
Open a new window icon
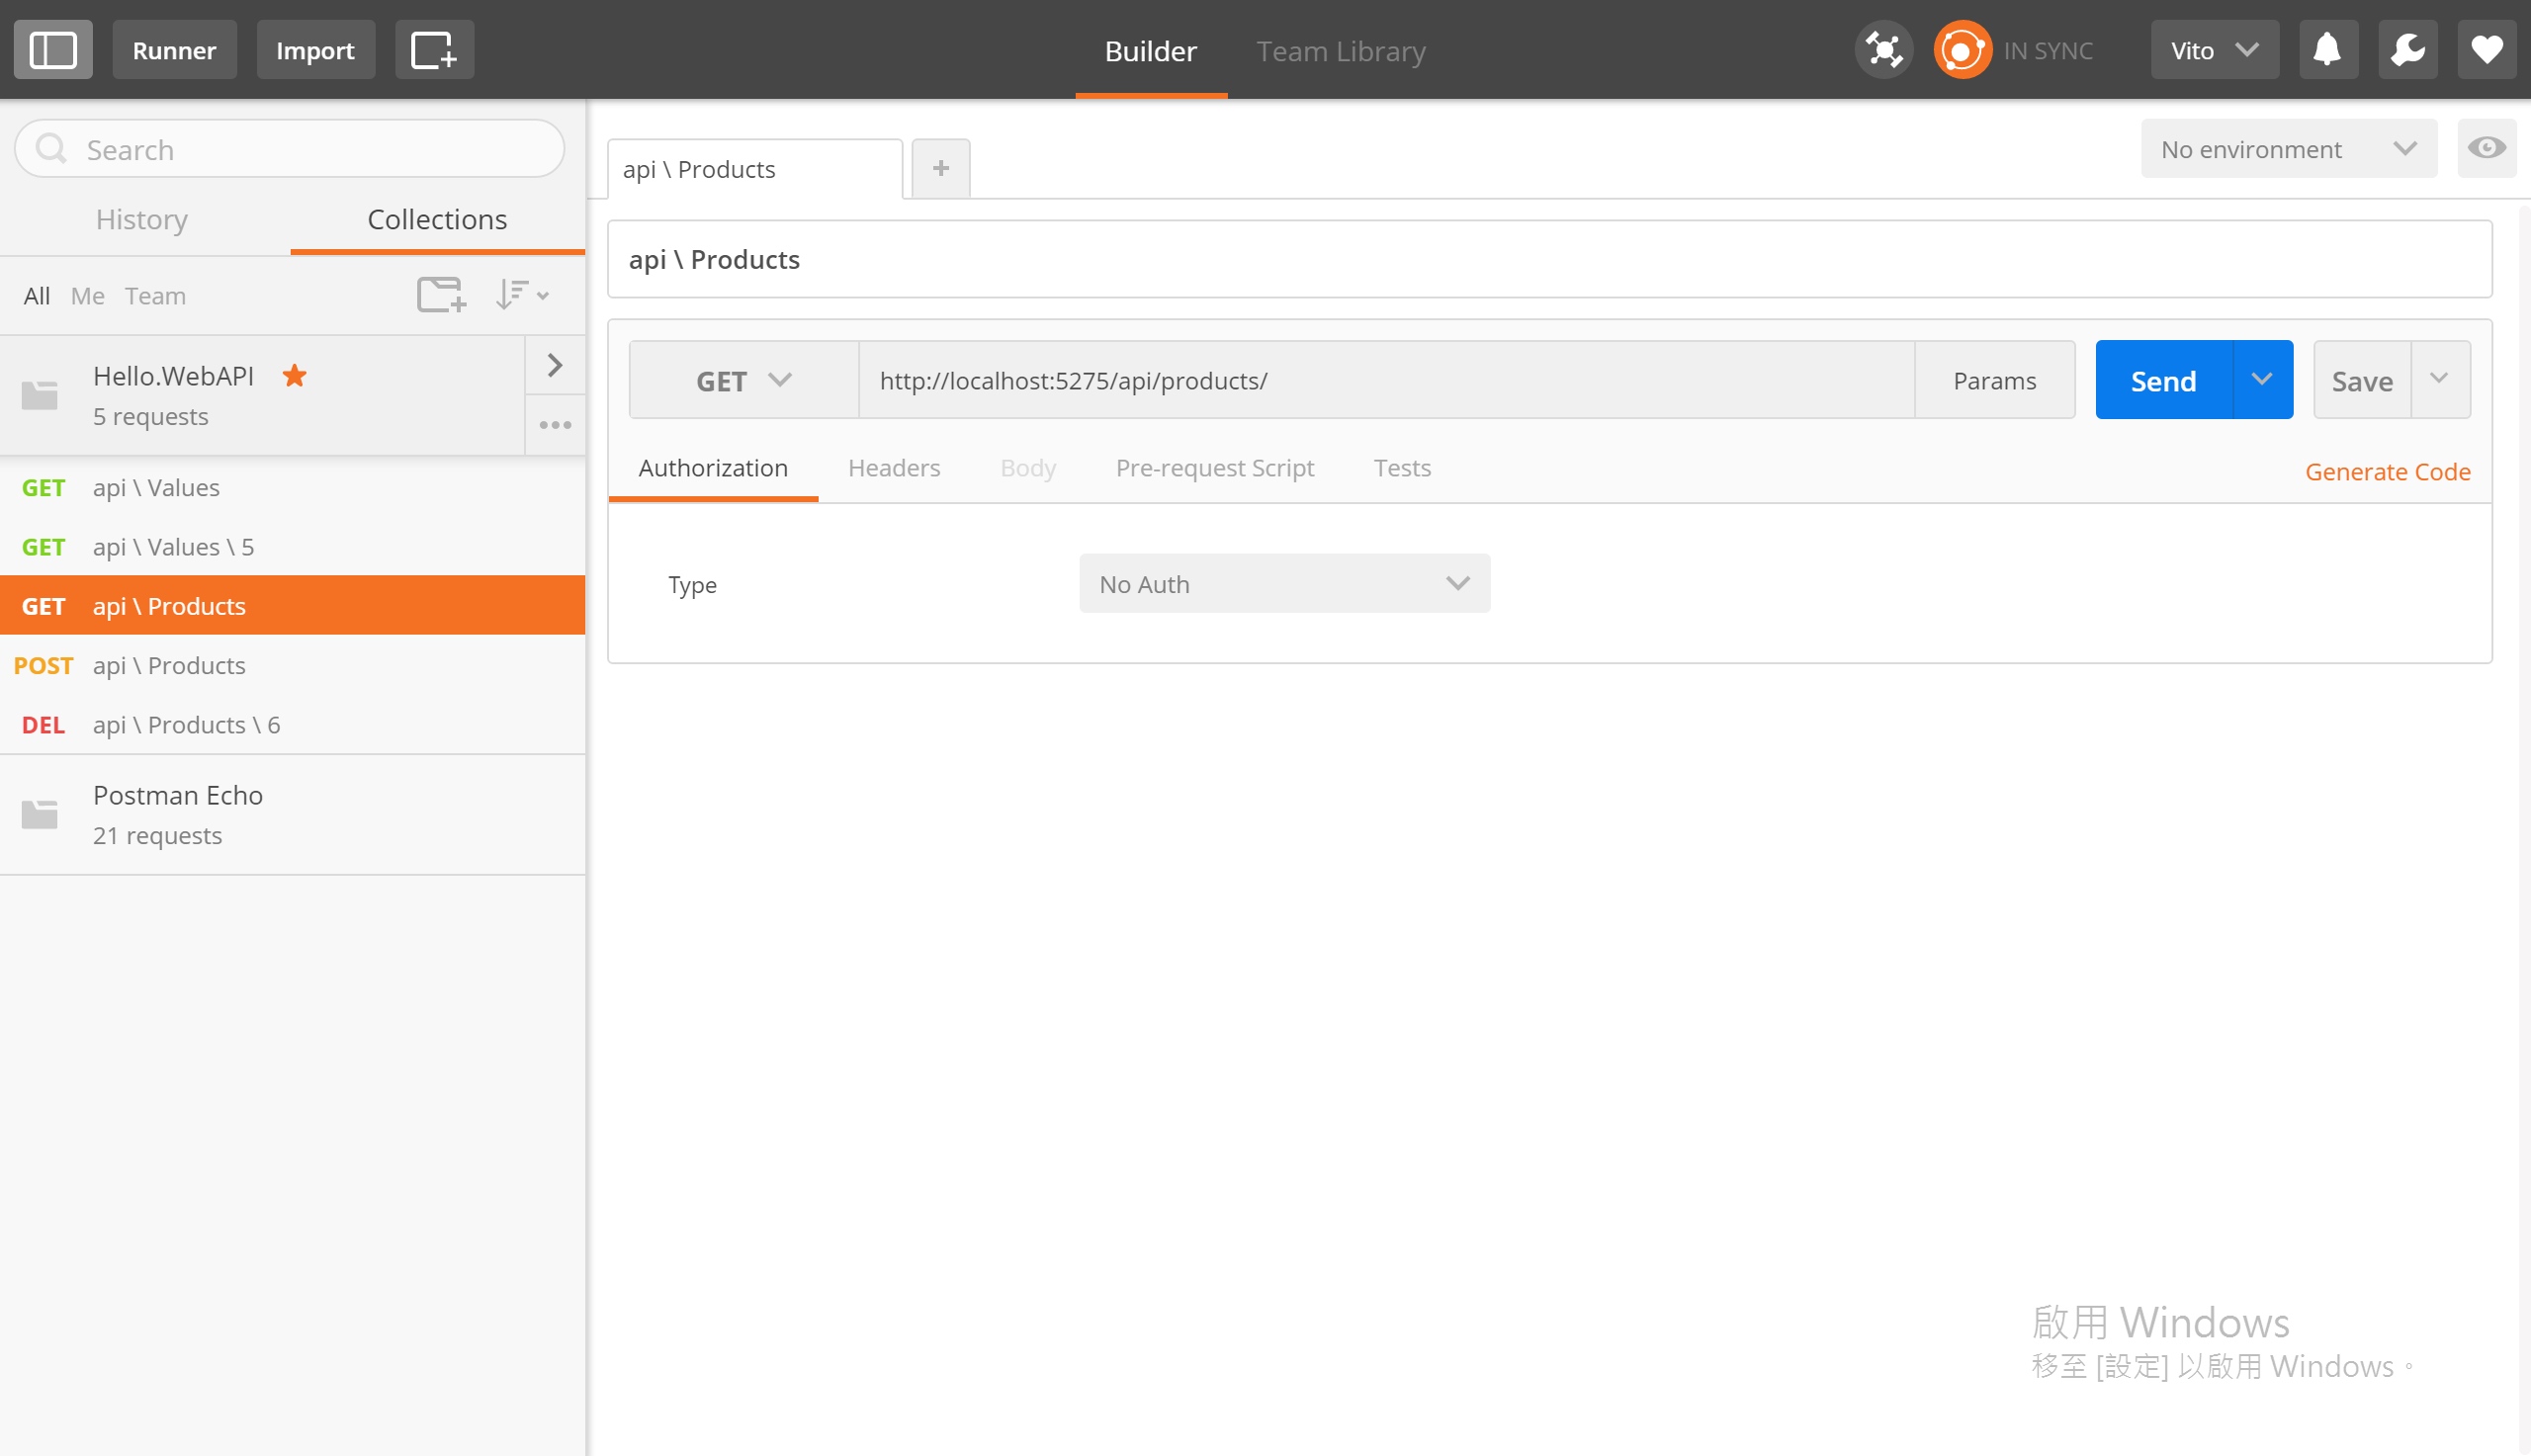point(434,50)
